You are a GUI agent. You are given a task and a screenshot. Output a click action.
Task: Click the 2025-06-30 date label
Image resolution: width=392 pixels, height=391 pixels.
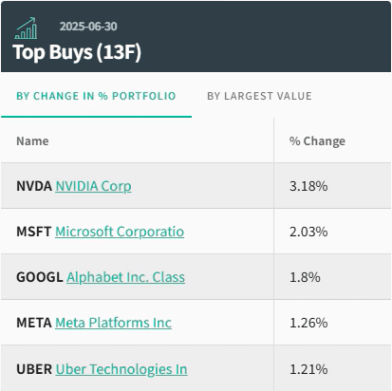[88, 26]
